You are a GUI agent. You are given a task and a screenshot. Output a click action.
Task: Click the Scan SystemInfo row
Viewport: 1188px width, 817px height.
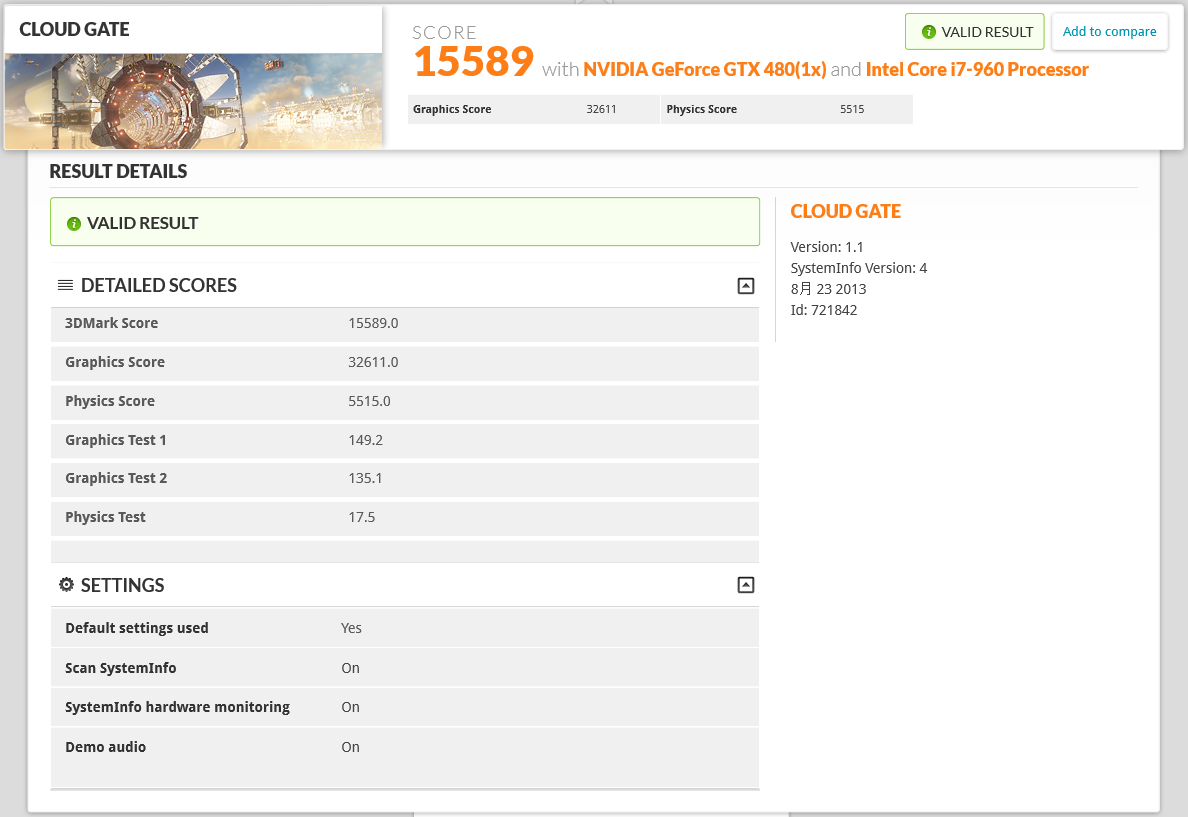(x=405, y=668)
